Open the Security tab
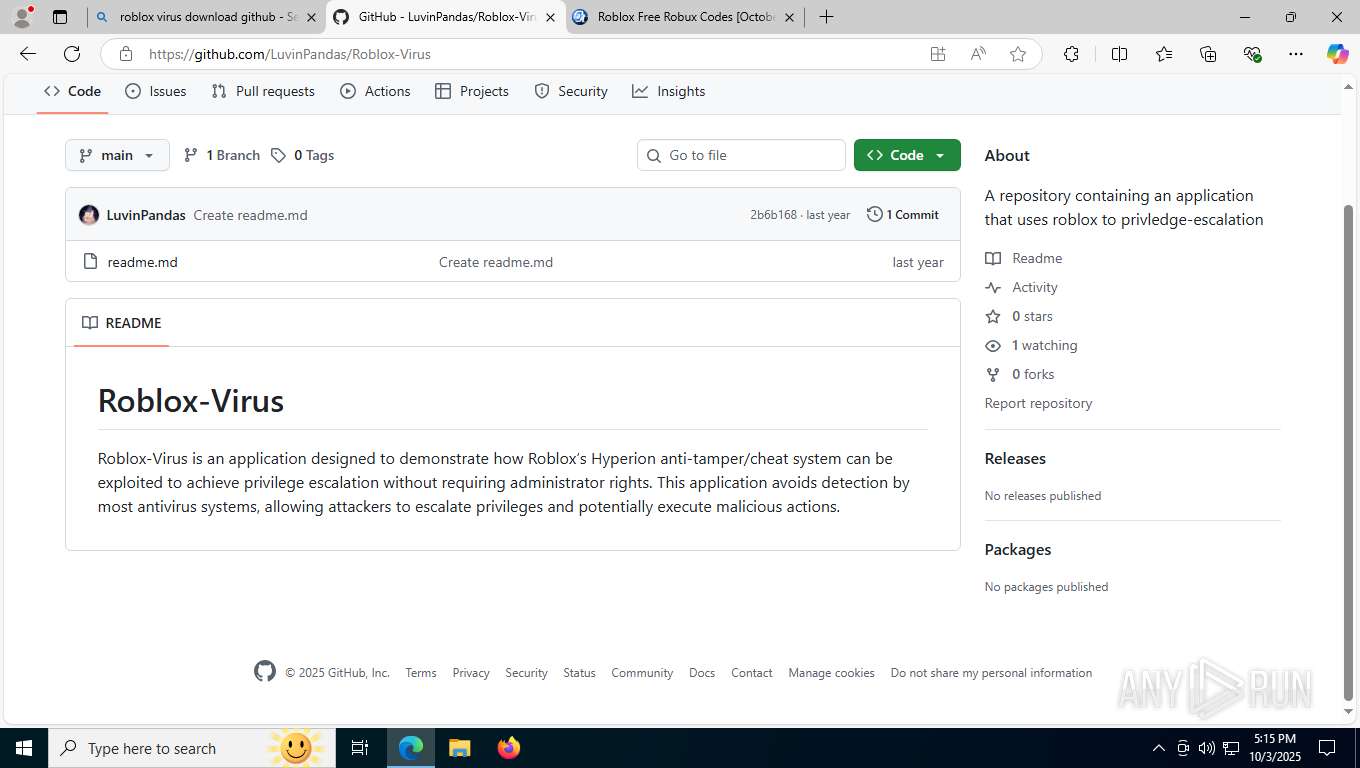1360x768 pixels. click(571, 91)
